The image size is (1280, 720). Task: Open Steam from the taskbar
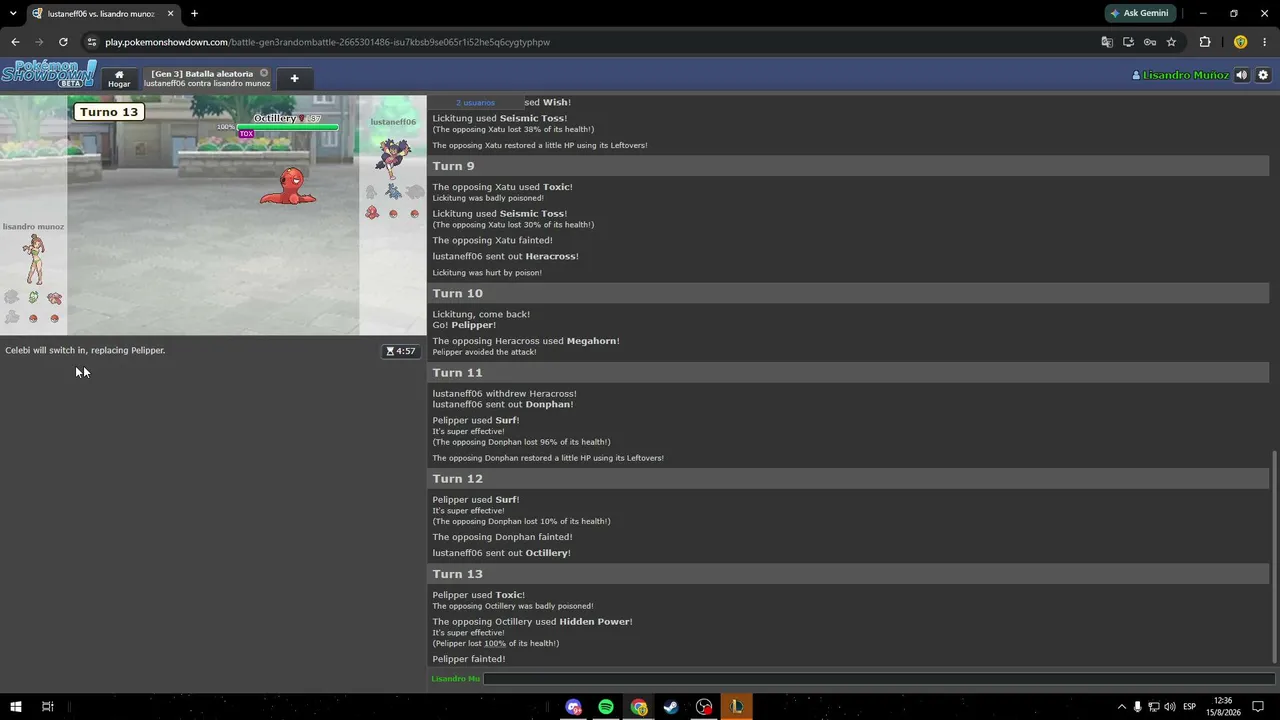671,707
